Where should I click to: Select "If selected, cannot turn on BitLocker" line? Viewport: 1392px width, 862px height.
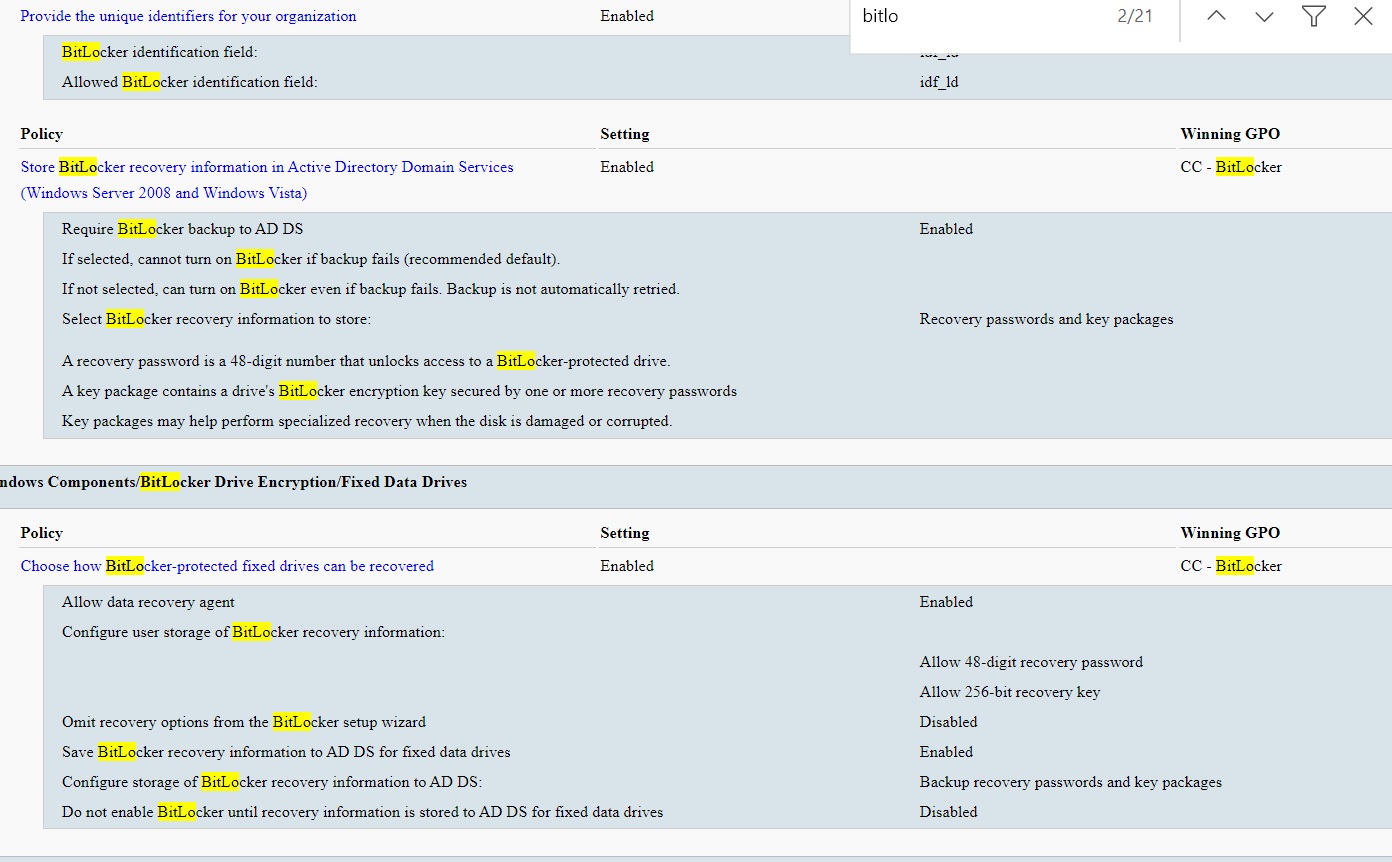(x=311, y=259)
